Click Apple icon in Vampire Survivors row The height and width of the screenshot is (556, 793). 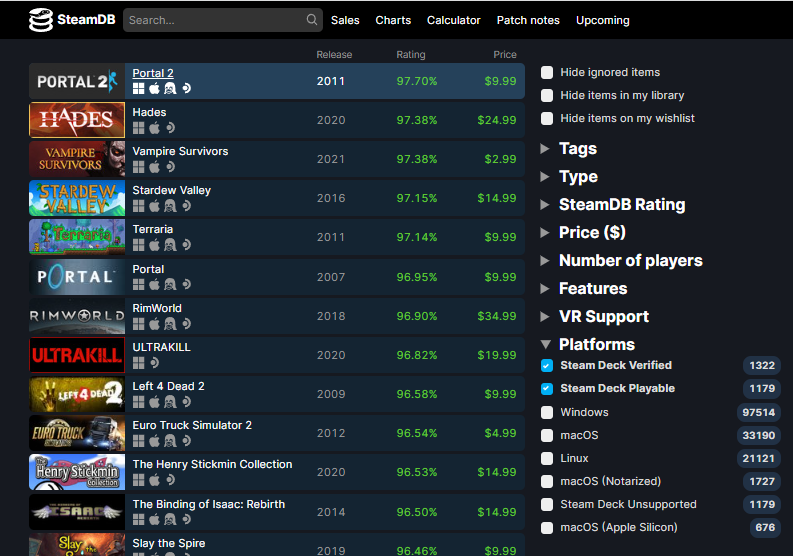(154, 167)
